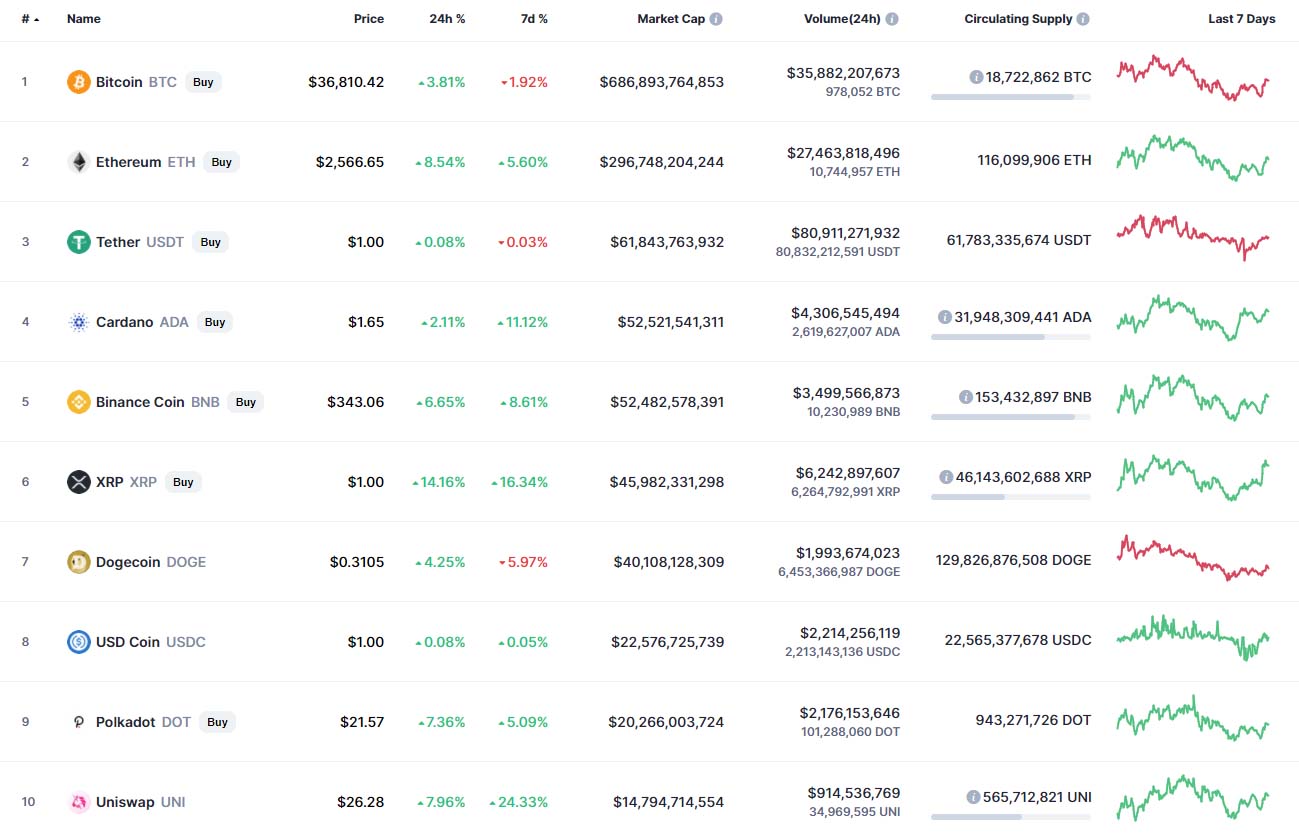This screenshot has width=1299, height=833.
Task: Click Buy button next to Binance Coin
Action: pos(246,402)
